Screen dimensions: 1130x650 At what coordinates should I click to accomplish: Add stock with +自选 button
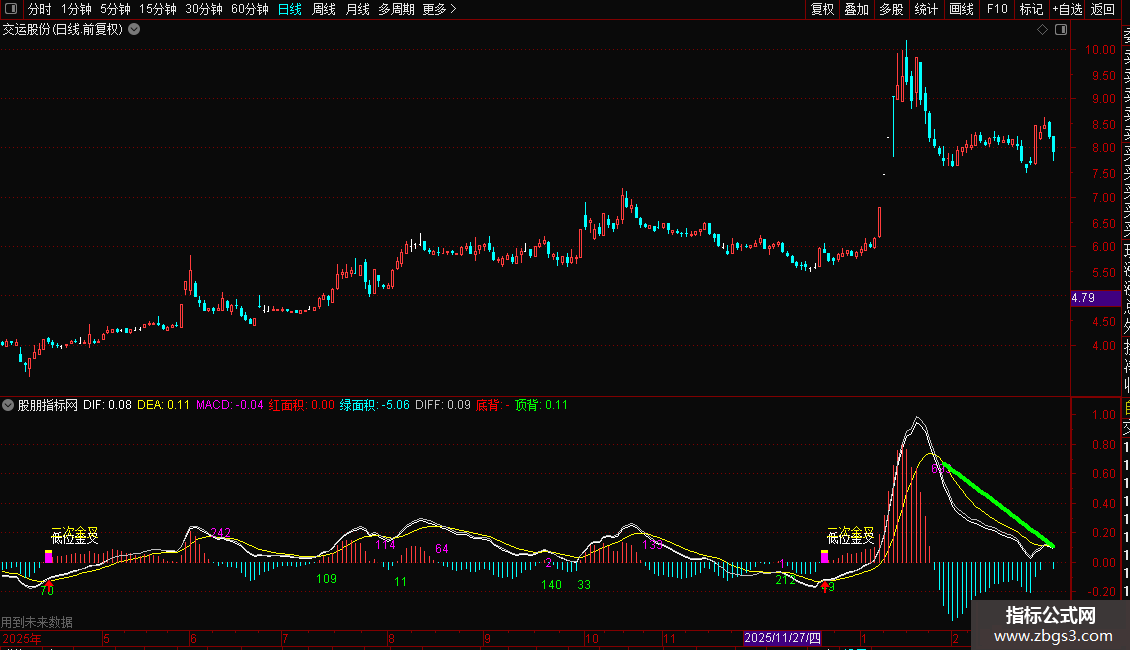pyautogui.click(x=1067, y=9)
